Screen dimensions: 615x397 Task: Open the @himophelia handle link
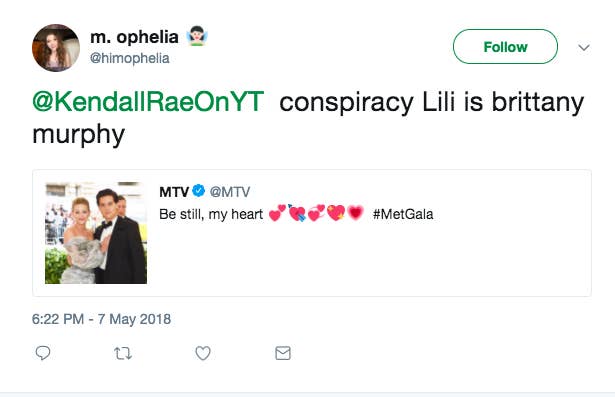[129, 58]
